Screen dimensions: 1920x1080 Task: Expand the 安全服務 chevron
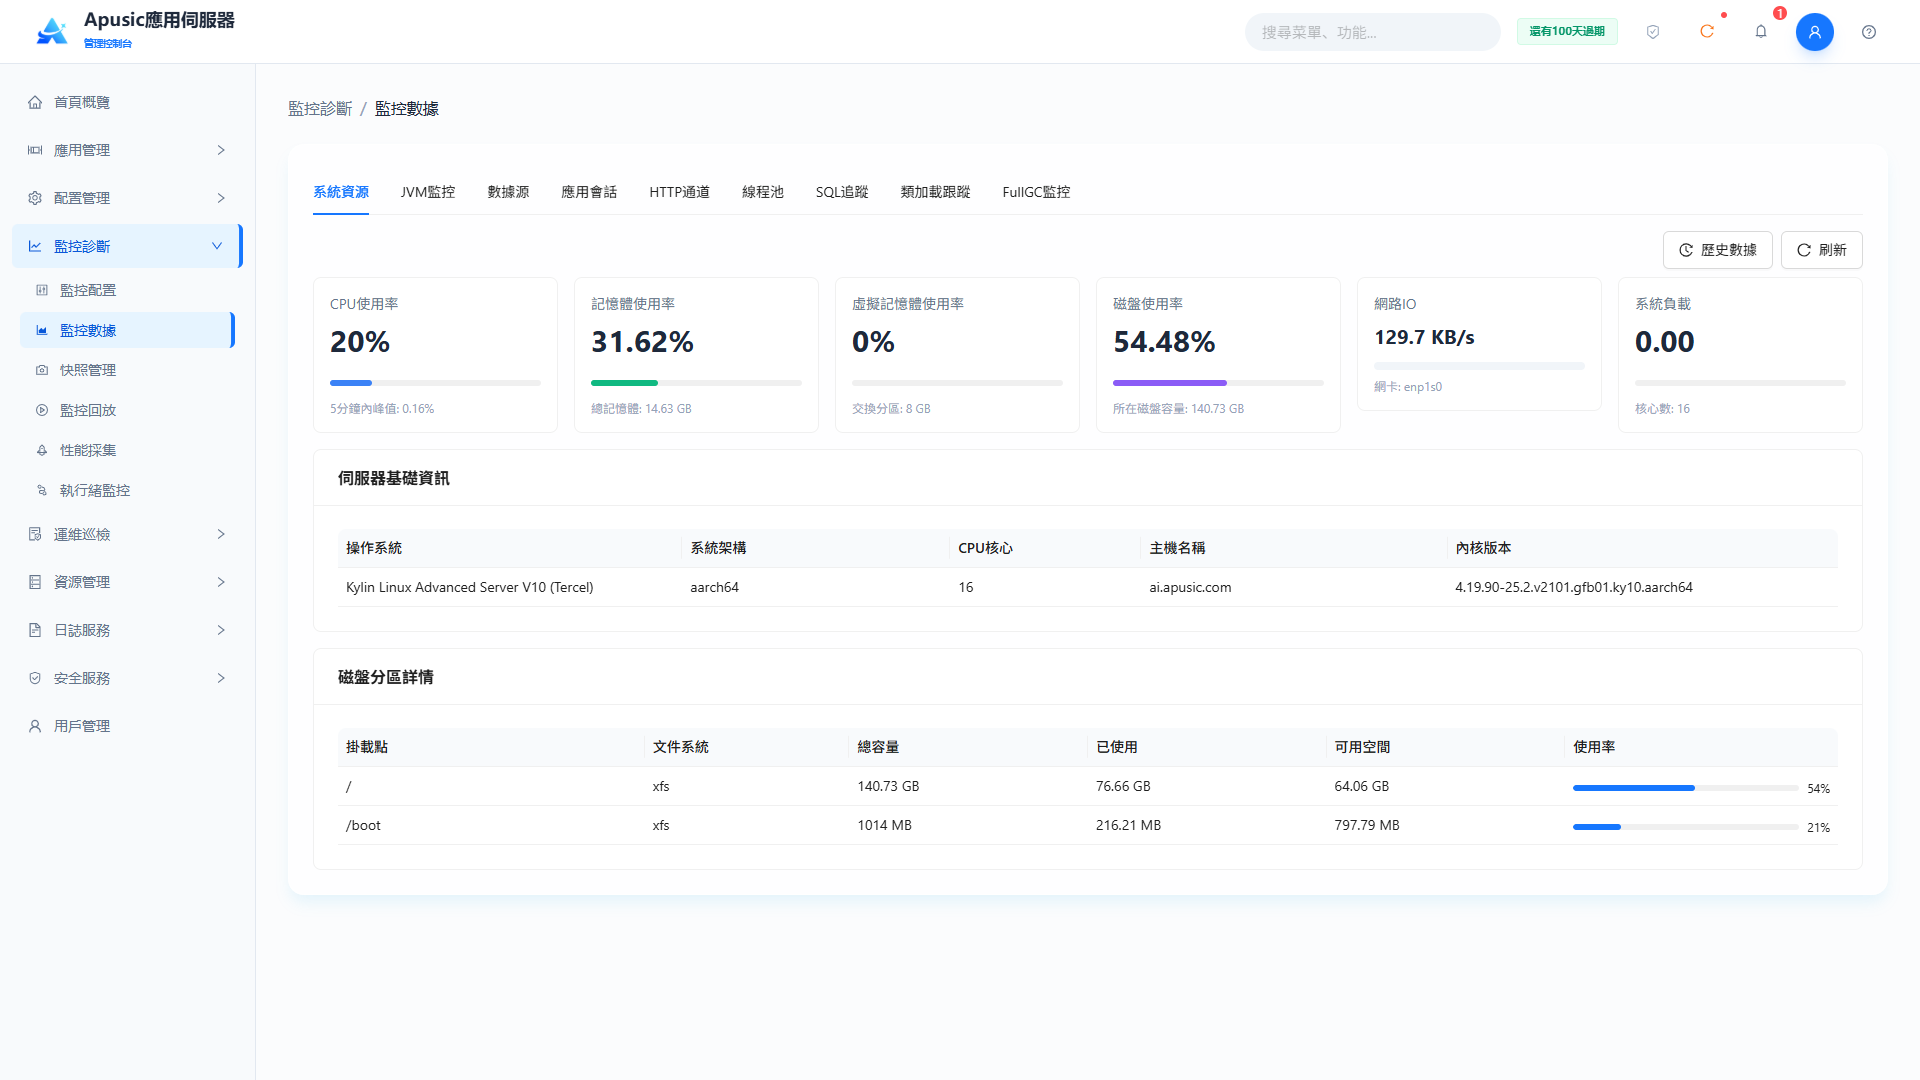coord(221,678)
